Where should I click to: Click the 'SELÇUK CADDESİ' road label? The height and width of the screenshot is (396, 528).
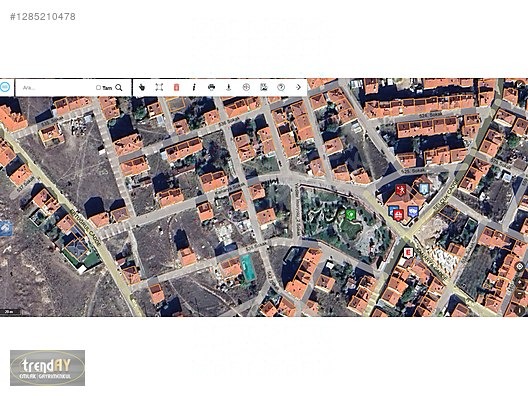tap(447, 195)
